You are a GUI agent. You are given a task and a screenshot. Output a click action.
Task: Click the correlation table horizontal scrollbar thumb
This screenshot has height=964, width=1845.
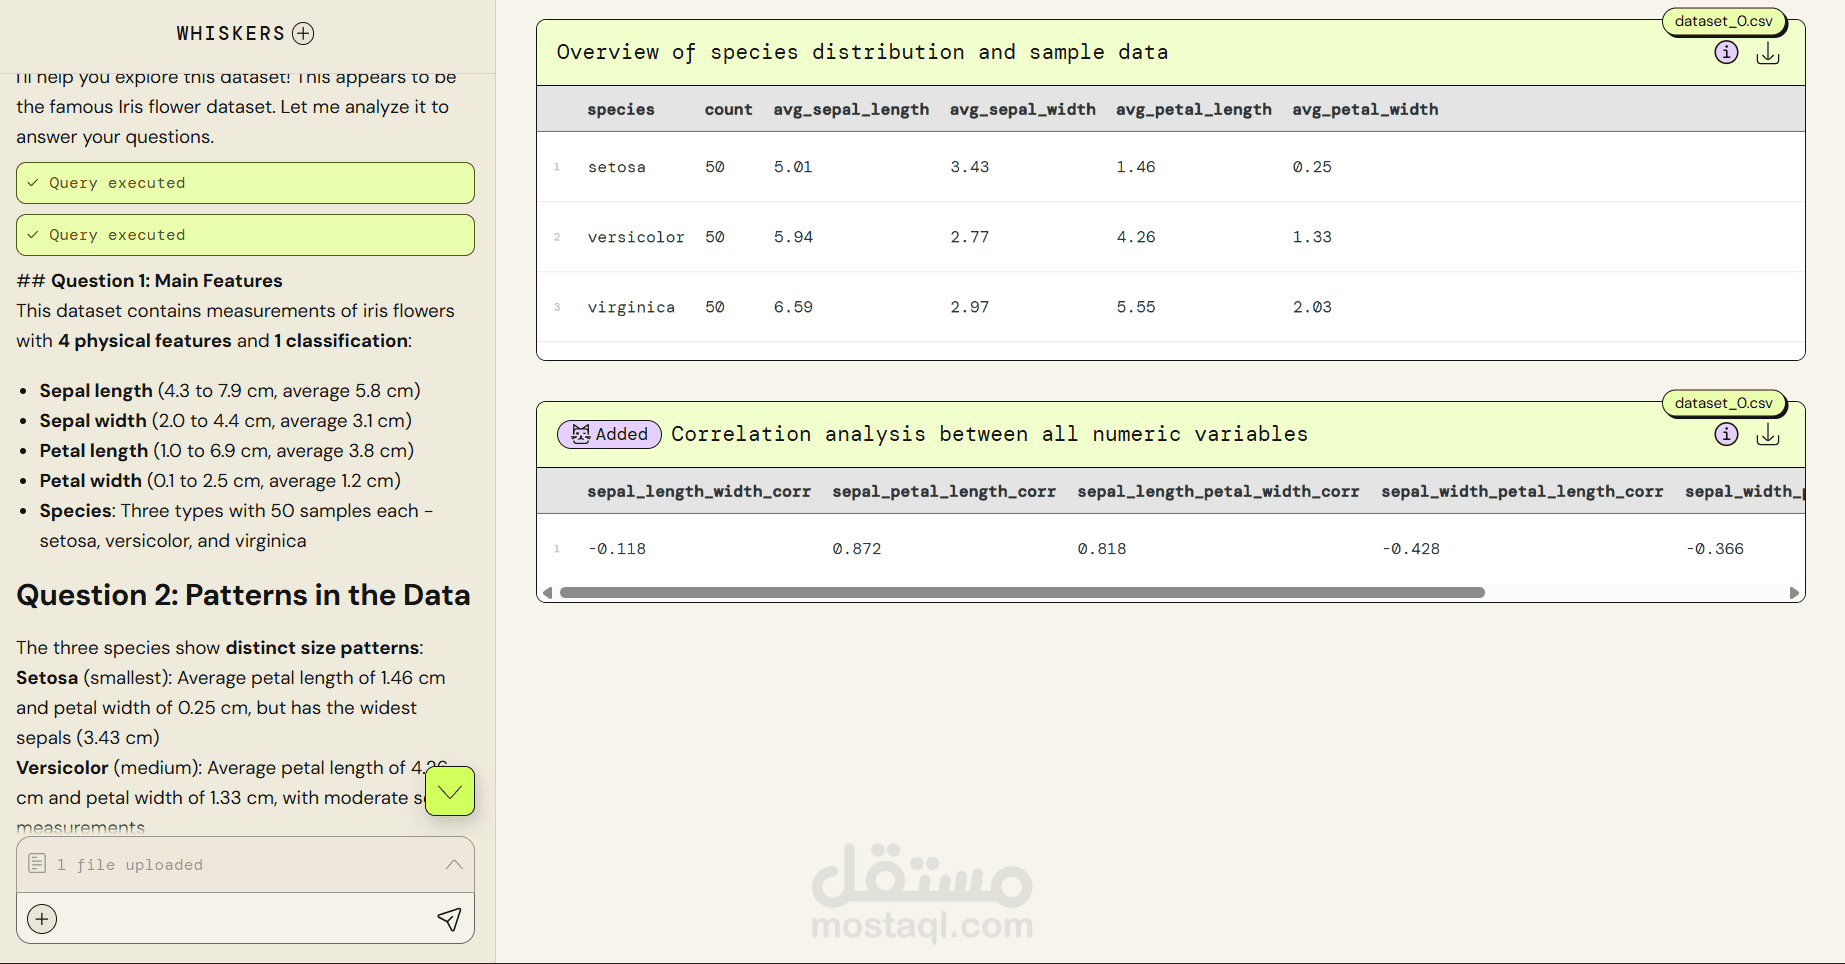click(x=1022, y=592)
